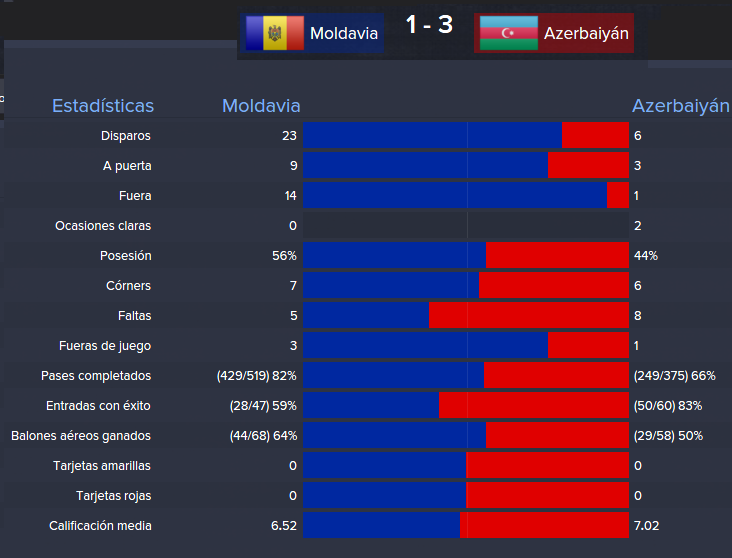Click the blue Disparos bar segment
The width and height of the screenshot is (732, 558).
point(432,136)
